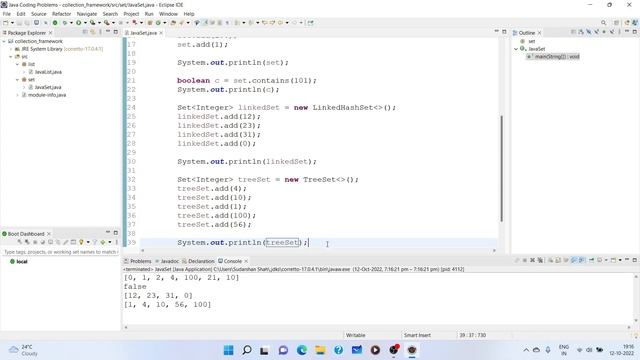Screen dimensions: 640x360
Task: Maximize the Package Explorer panel
Action: [x=116, y=31]
